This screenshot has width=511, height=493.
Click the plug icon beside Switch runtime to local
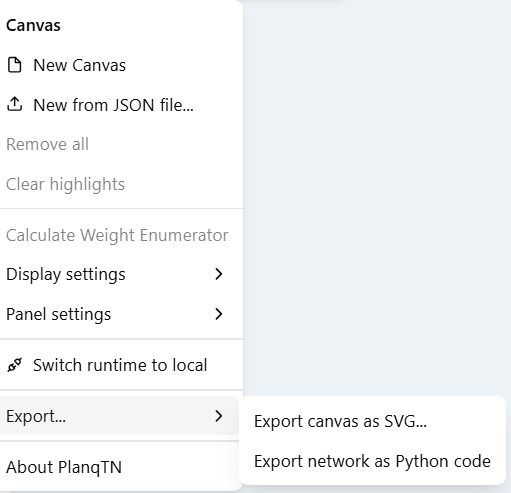[15, 365]
